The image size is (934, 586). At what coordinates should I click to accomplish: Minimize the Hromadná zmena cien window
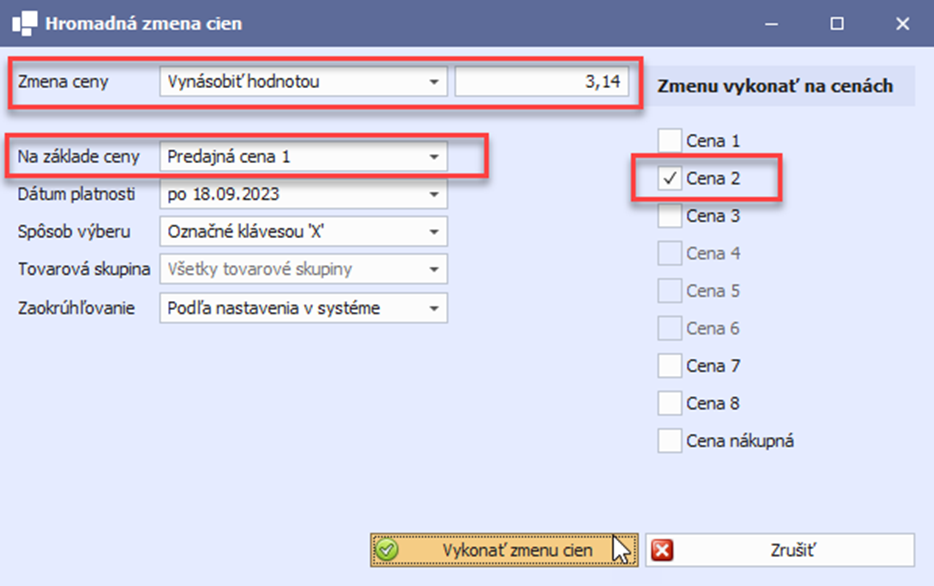[x=773, y=22]
